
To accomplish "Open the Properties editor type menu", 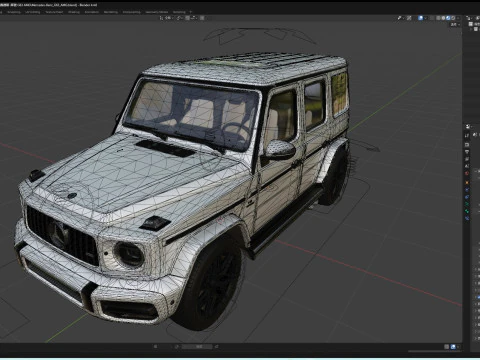I will pos(468,127).
